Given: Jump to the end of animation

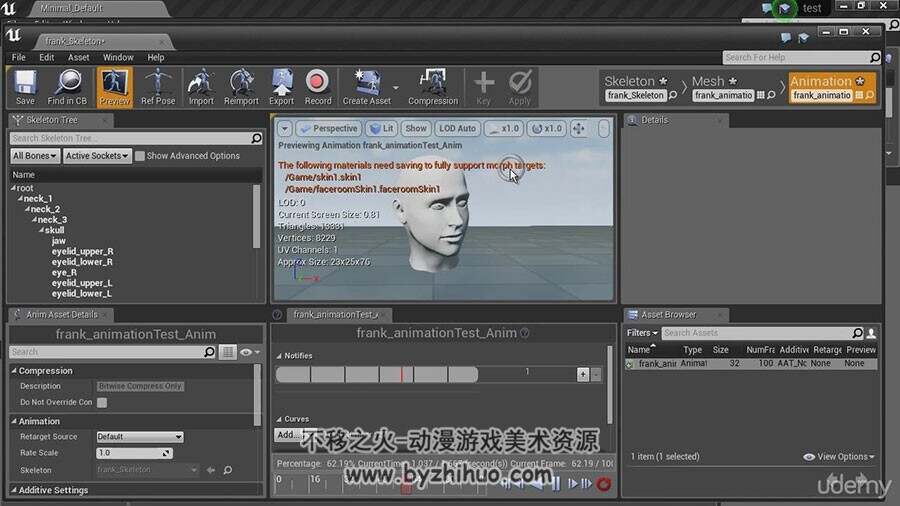Looking at the screenshot, I should click(587, 484).
